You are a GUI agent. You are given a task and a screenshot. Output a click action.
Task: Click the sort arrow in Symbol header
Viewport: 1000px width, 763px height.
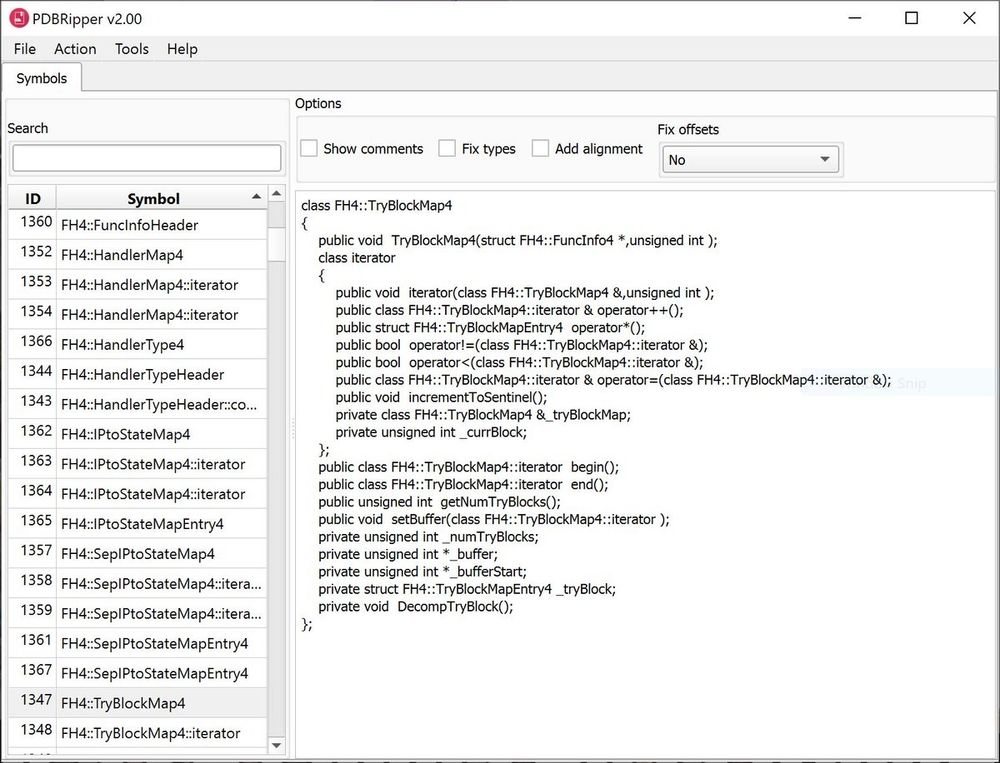pos(256,196)
